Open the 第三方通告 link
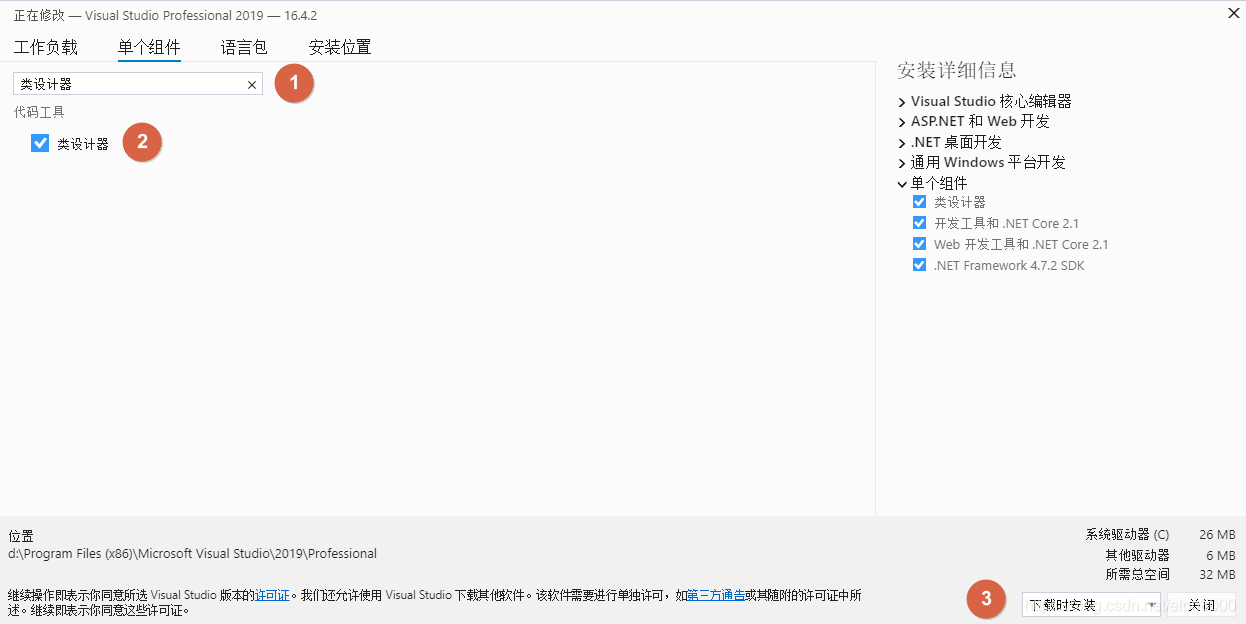The image size is (1246, 624). tap(715, 595)
